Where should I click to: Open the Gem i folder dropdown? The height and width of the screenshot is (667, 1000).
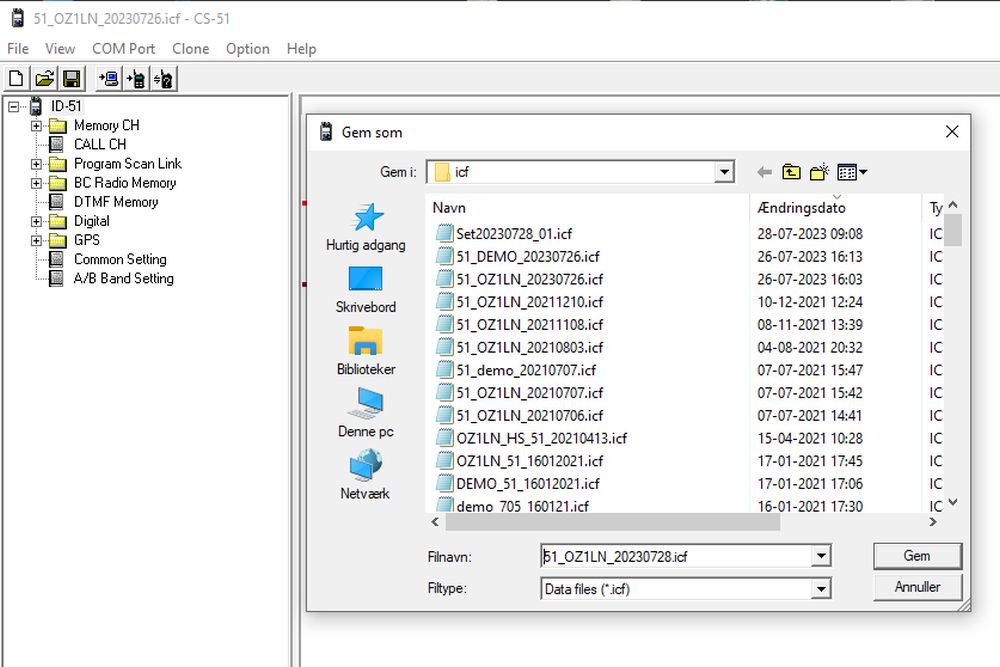[x=724, y=172]
